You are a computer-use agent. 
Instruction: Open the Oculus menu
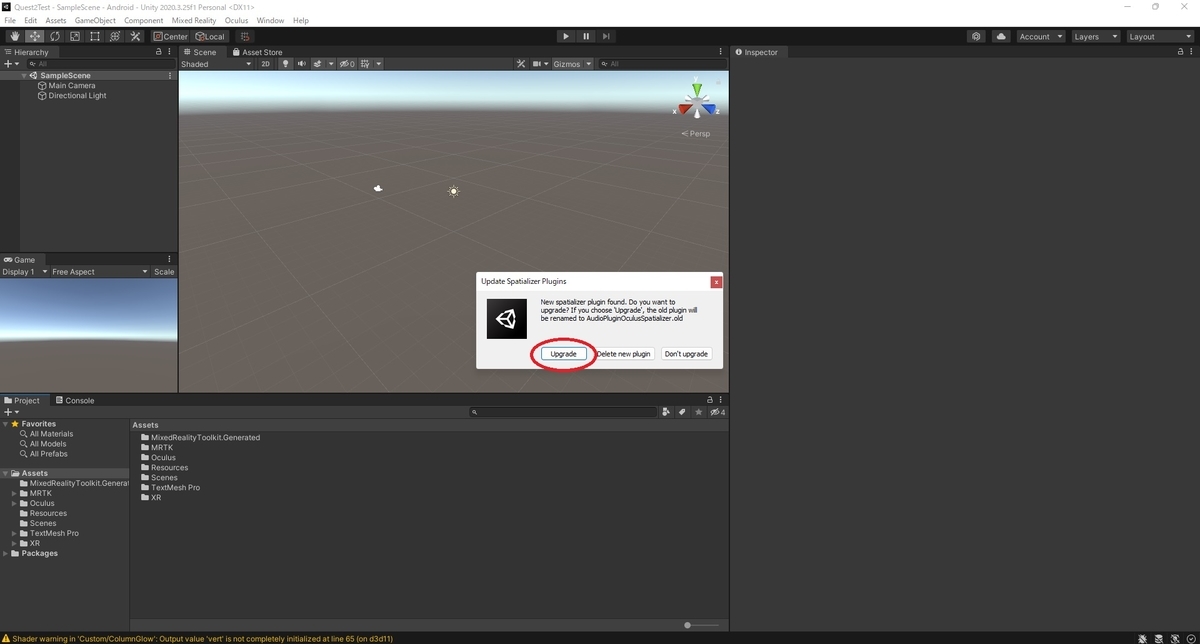pos(236,20)
